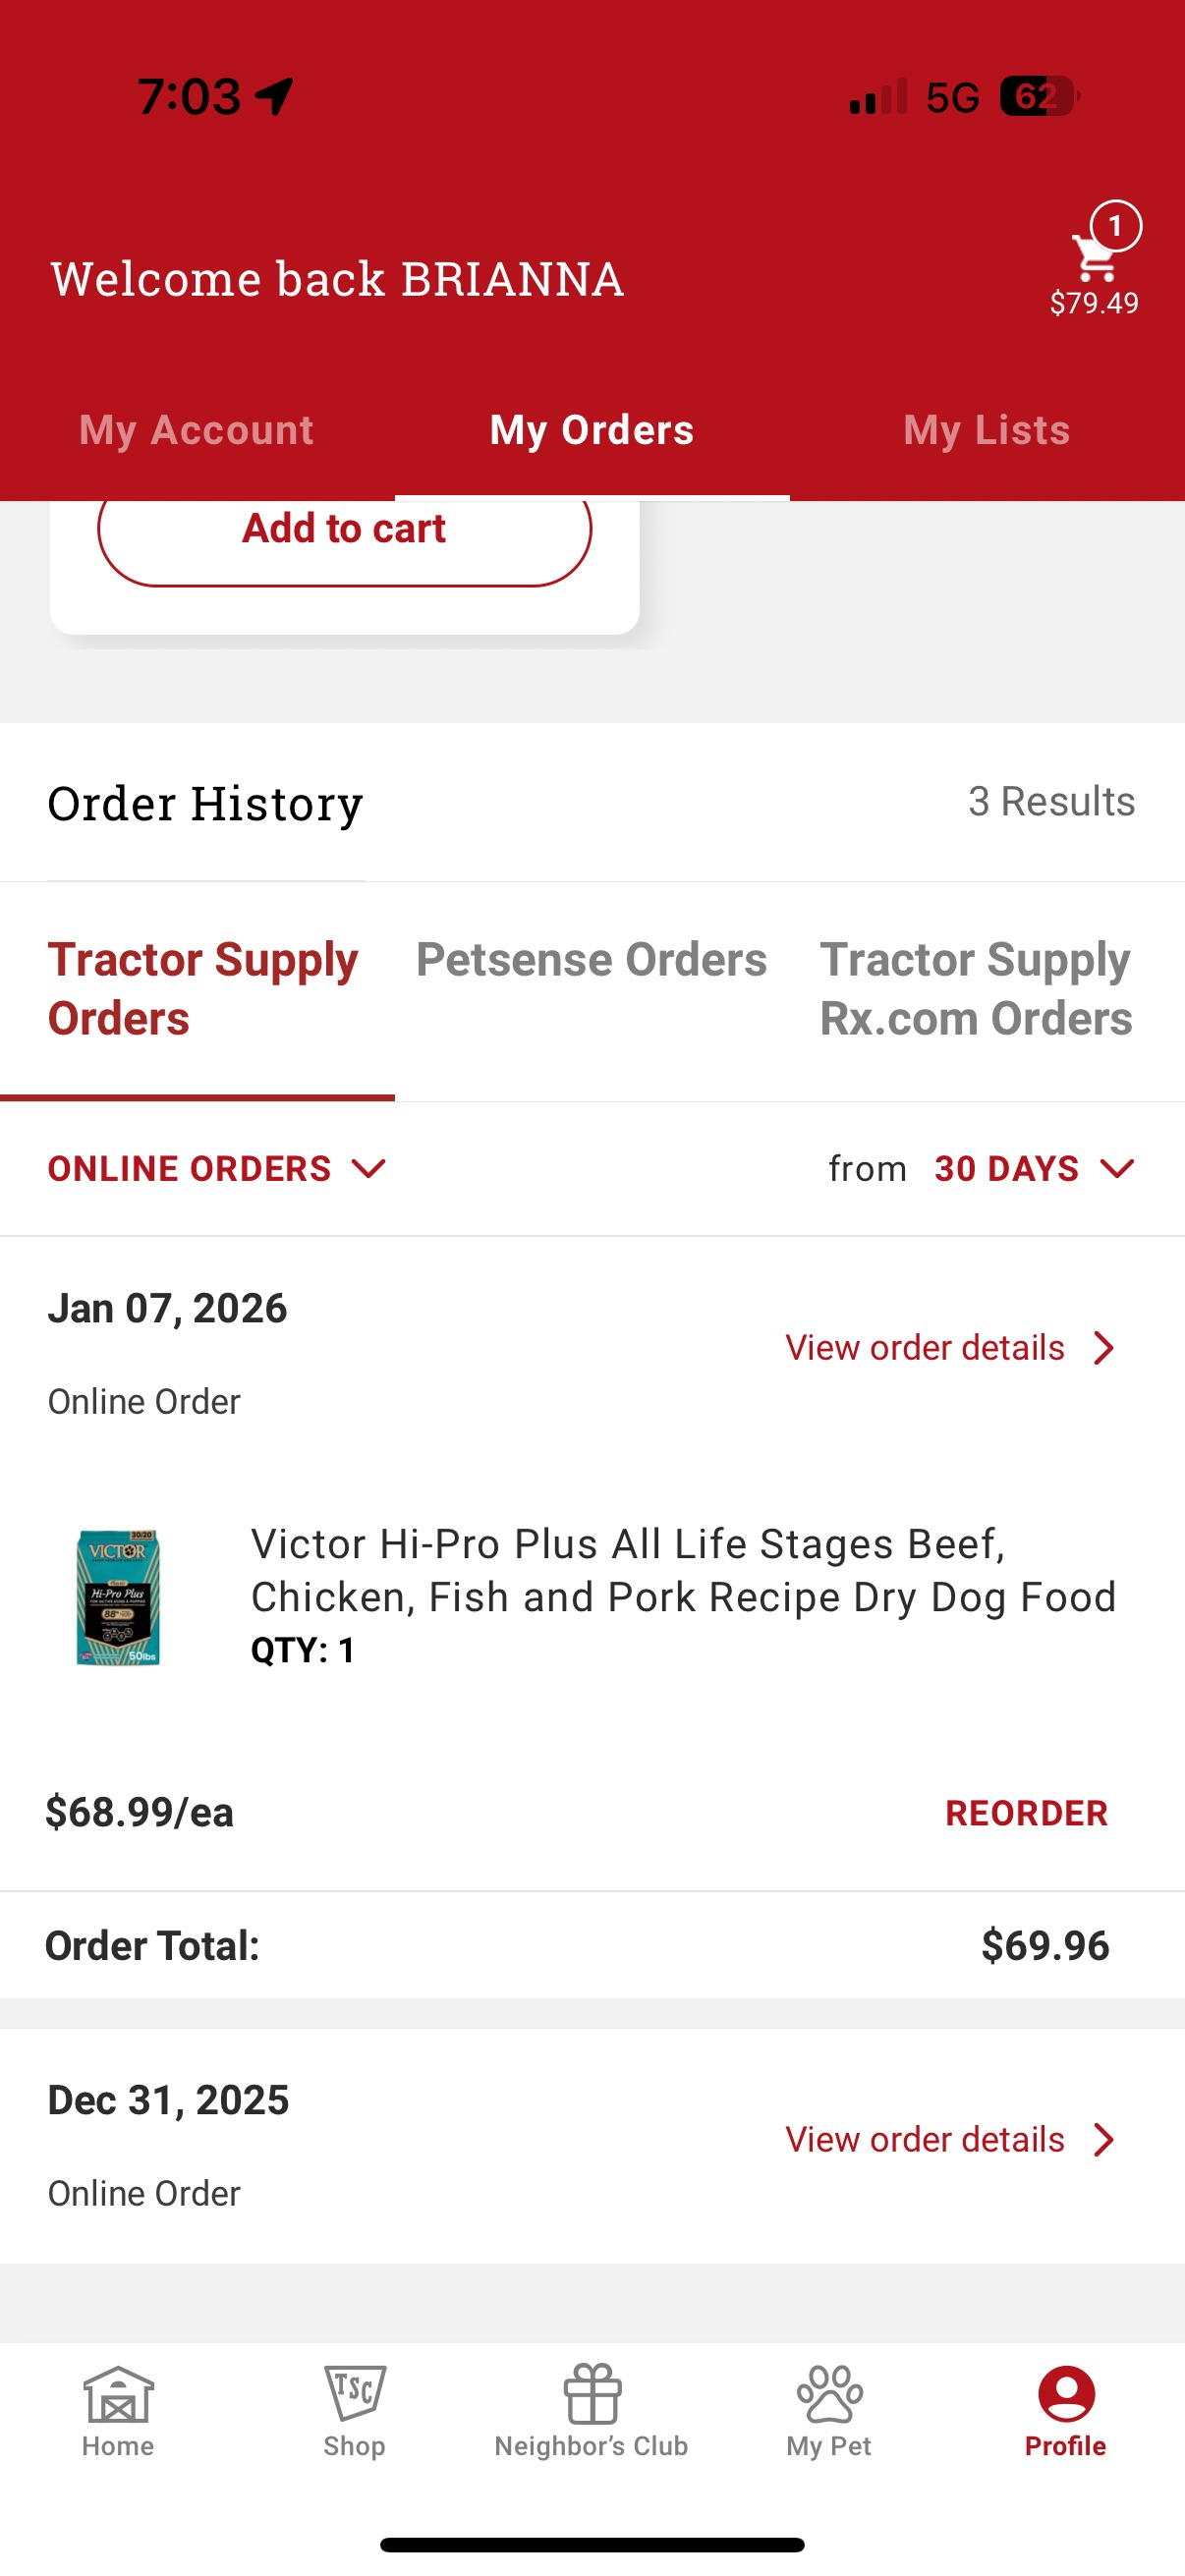Viewport: 1185px width, 2576px height.
Task: Switch to My Account tab
Action: [196, 430]
